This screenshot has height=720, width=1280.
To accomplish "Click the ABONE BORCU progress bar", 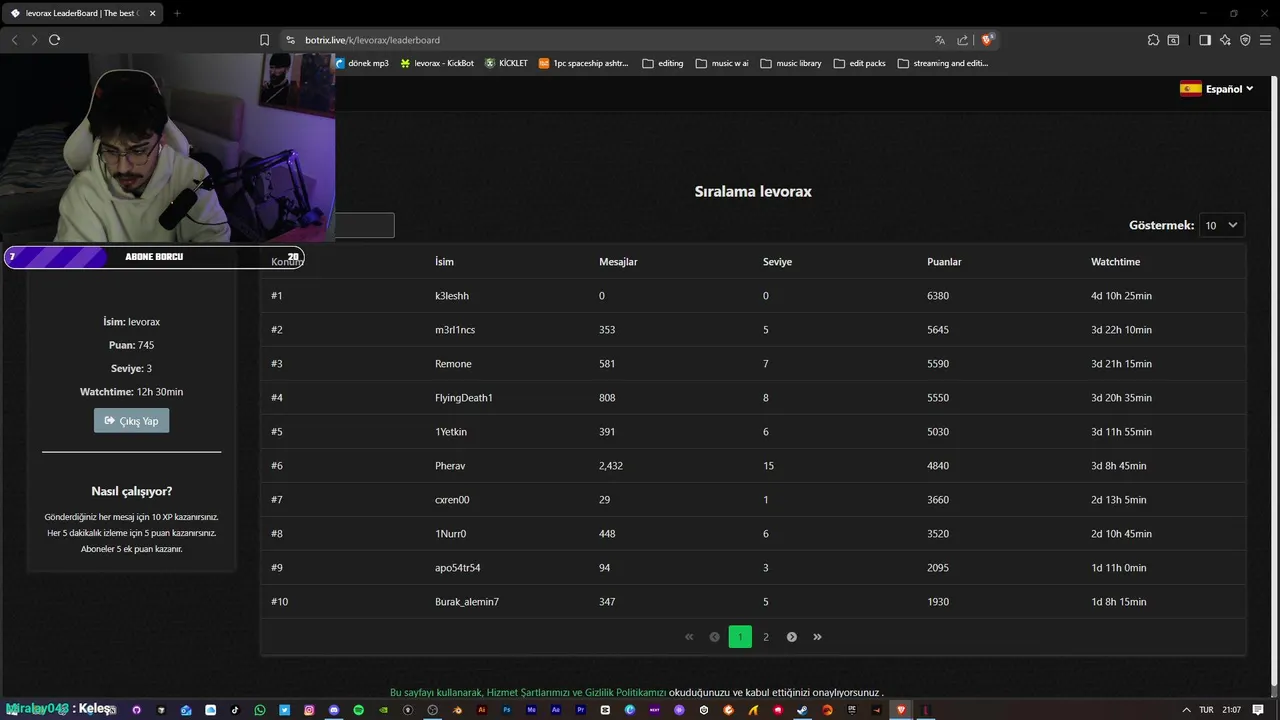I will pyautogui.click(x=154, y=257).
